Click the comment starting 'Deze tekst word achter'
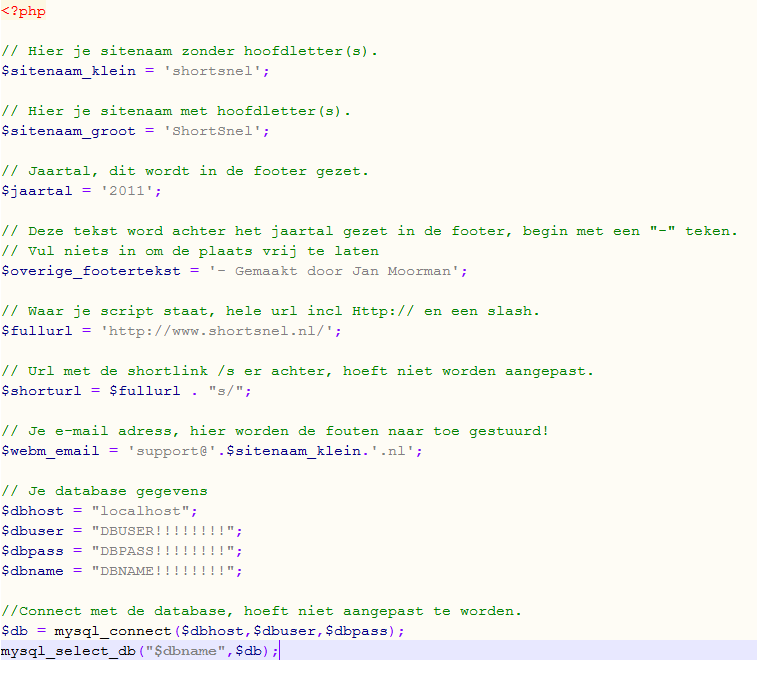The image size is (757, 673). (370, 231)
